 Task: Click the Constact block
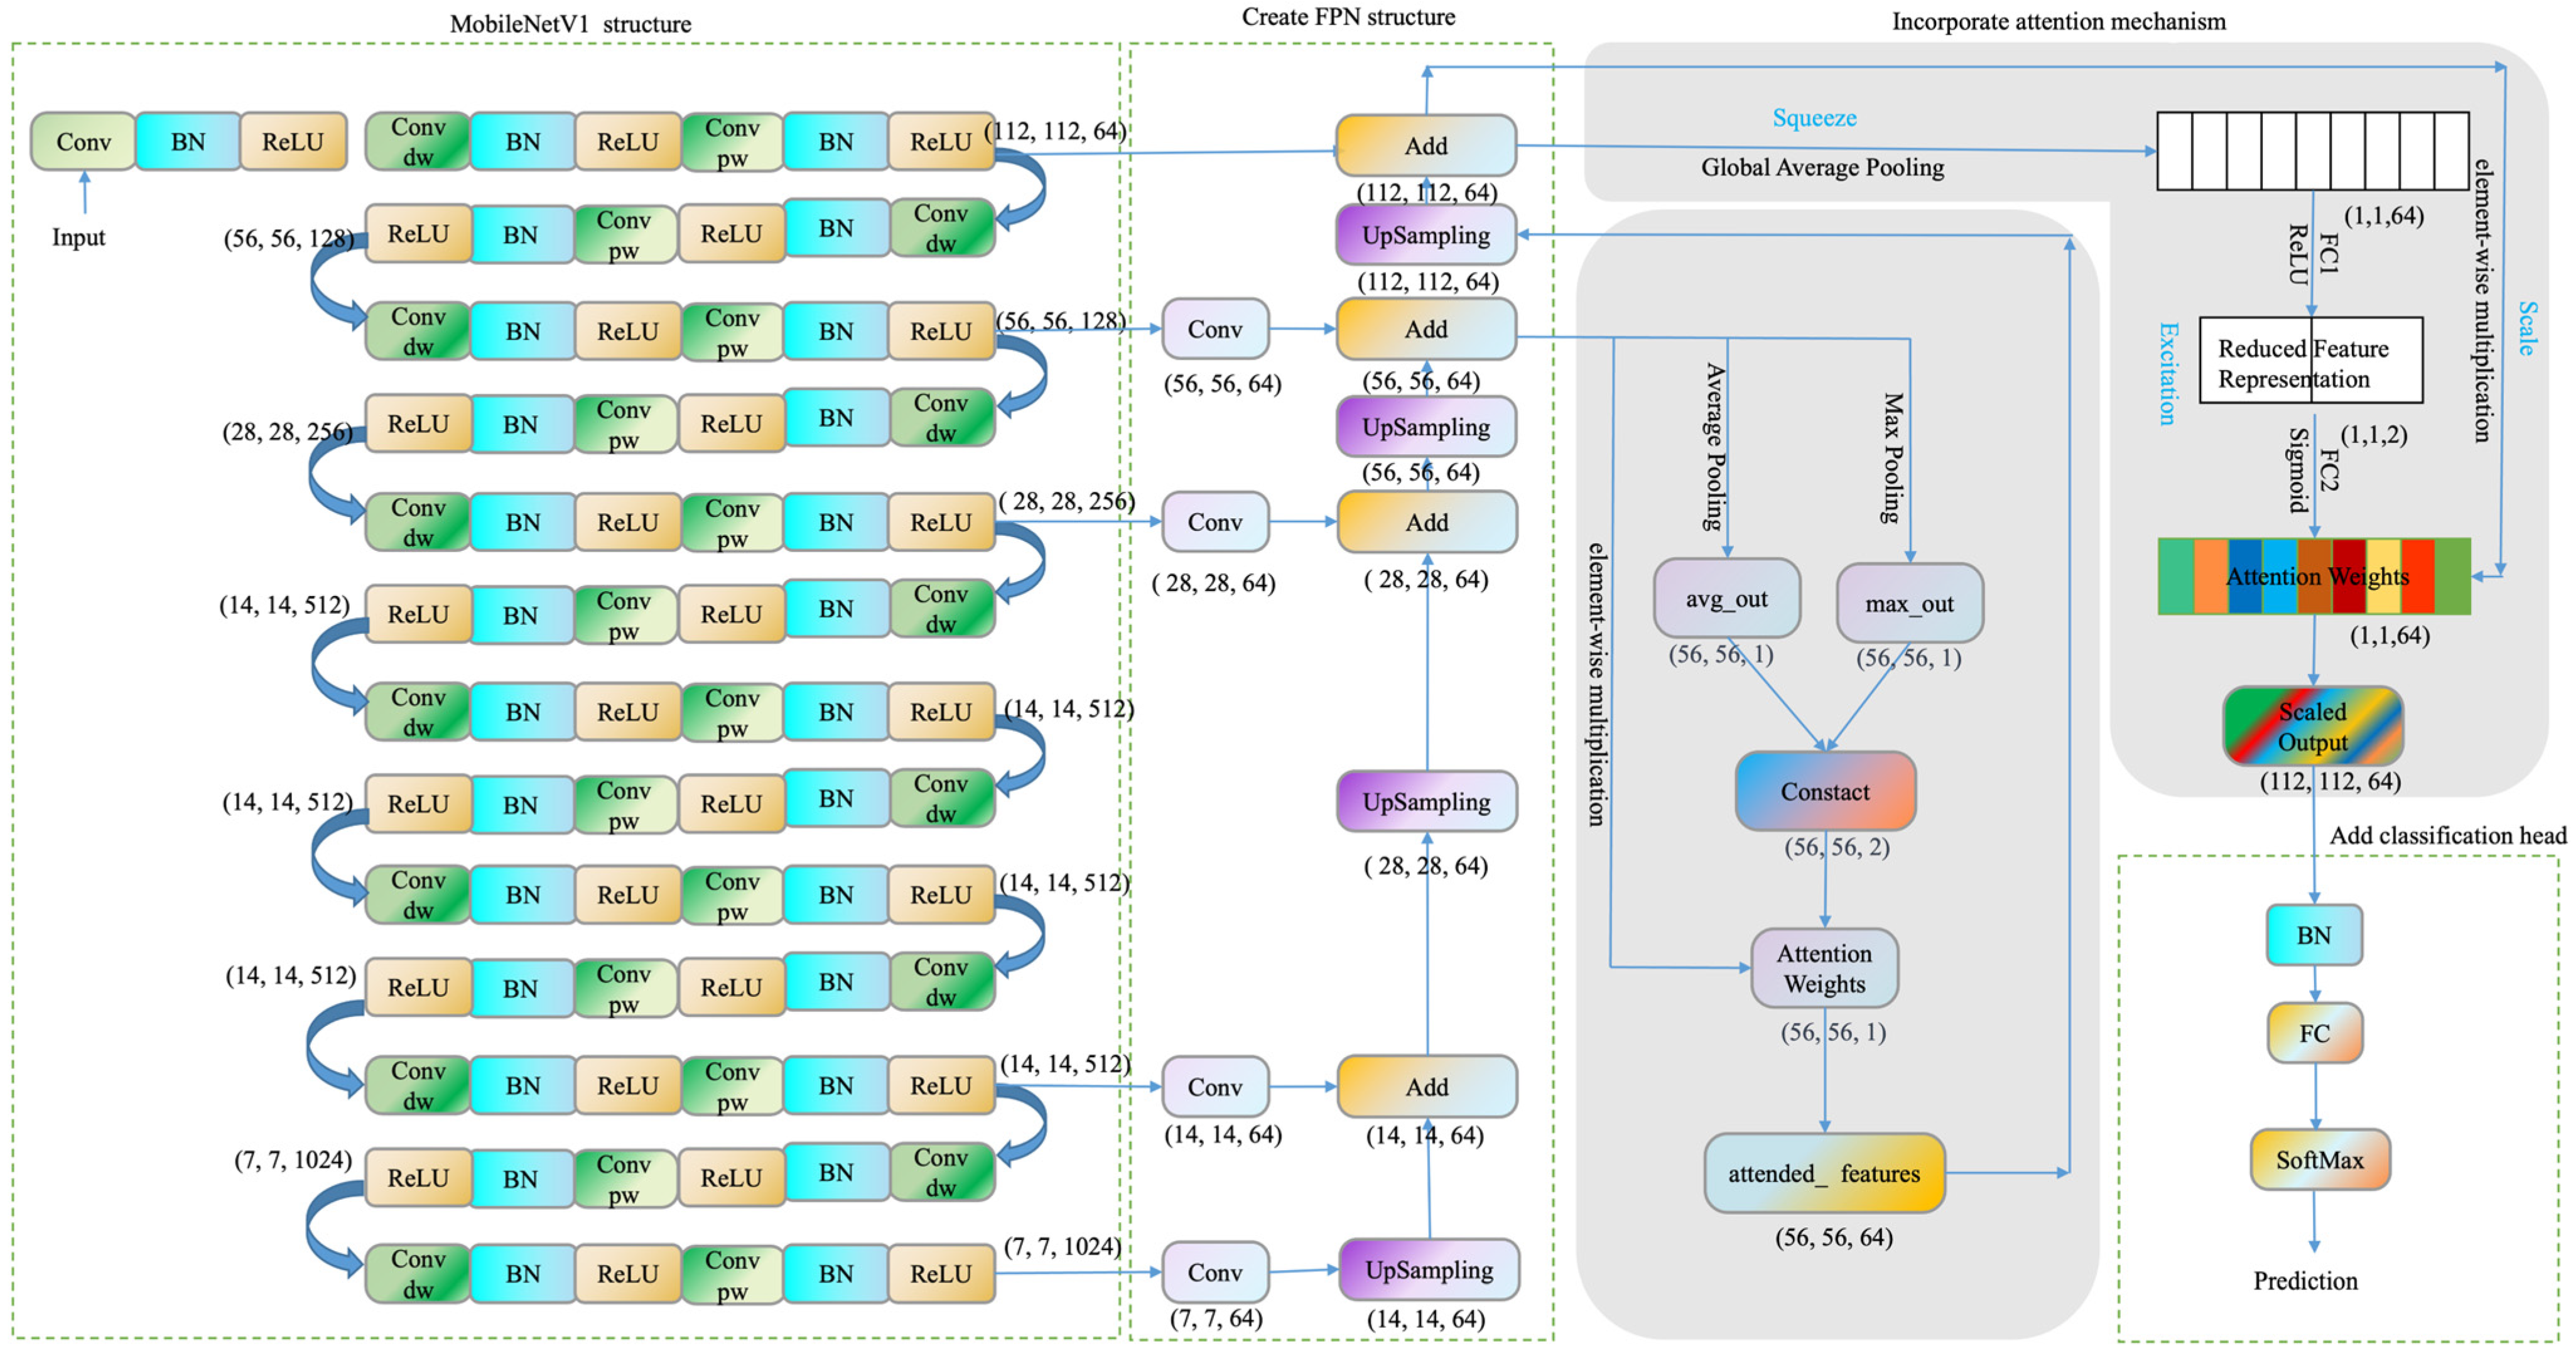1825,791
